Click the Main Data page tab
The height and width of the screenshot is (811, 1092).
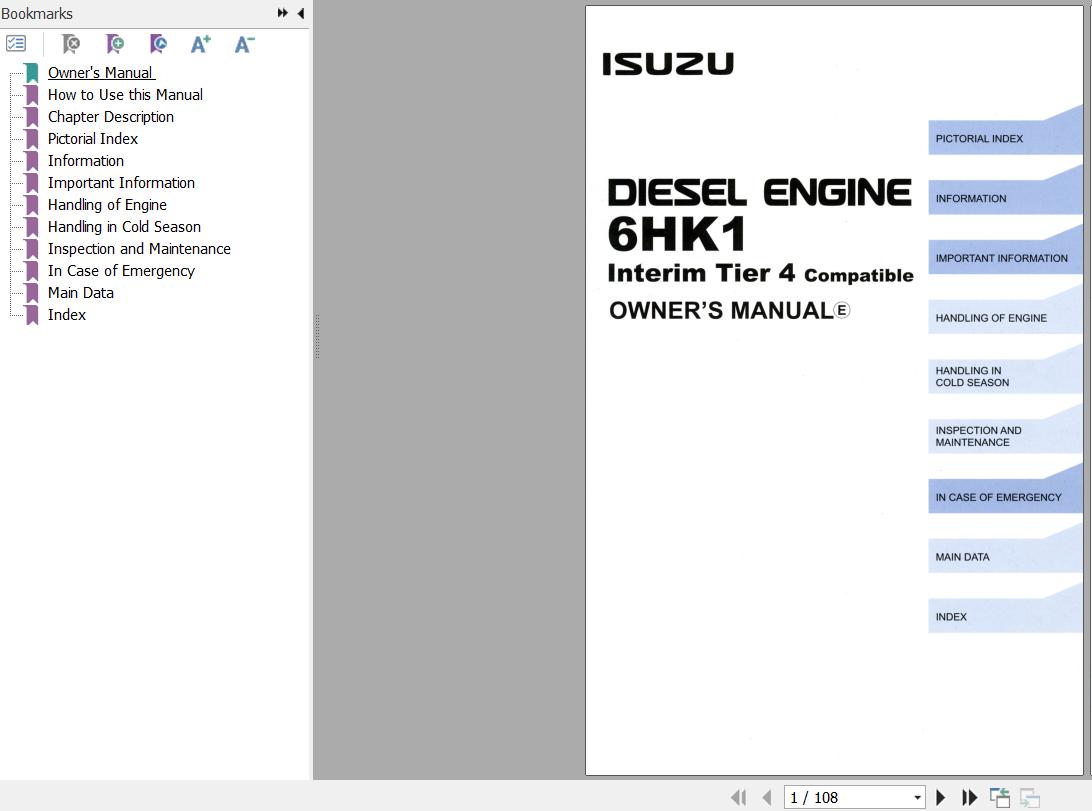tap(962, 557)
